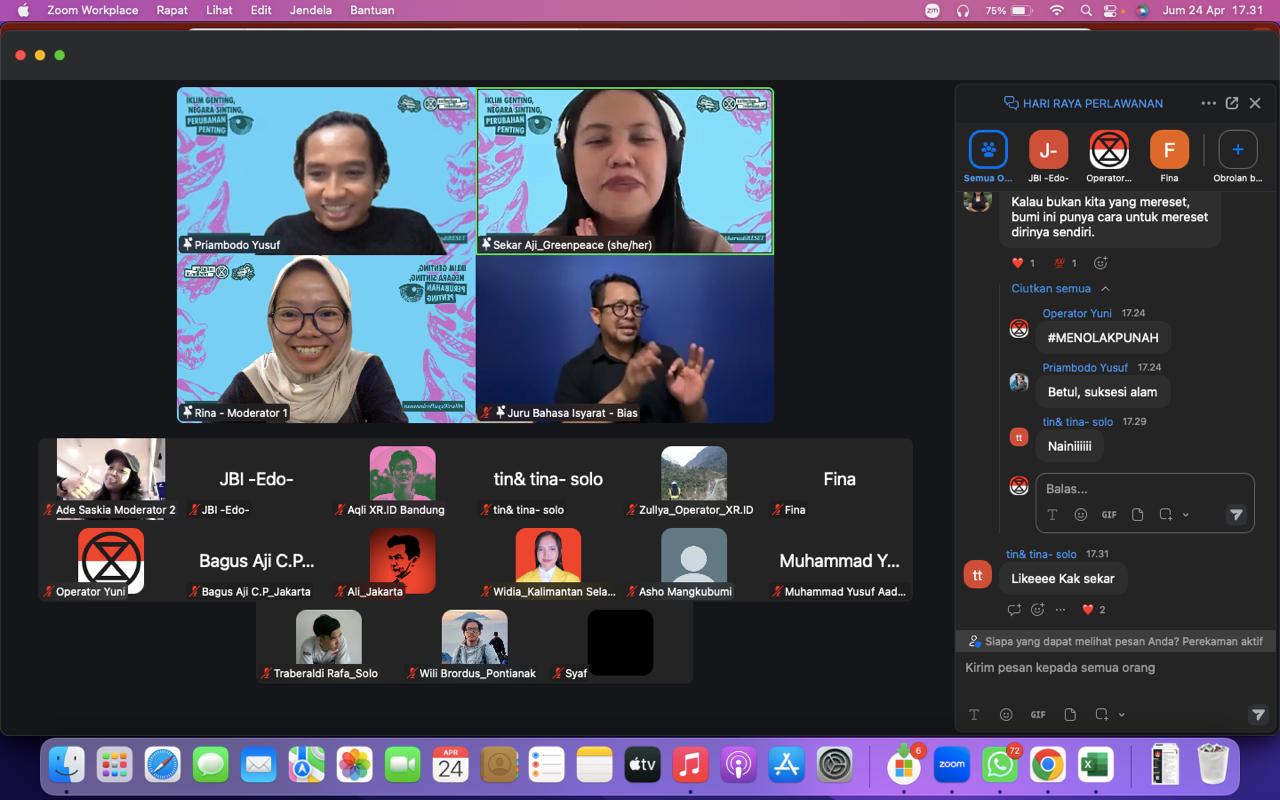The width and height of the screenshot is (1280, 800).
Task: Reply to the 'Likeeee Kak sekar' message
Action: point(1014,609)
